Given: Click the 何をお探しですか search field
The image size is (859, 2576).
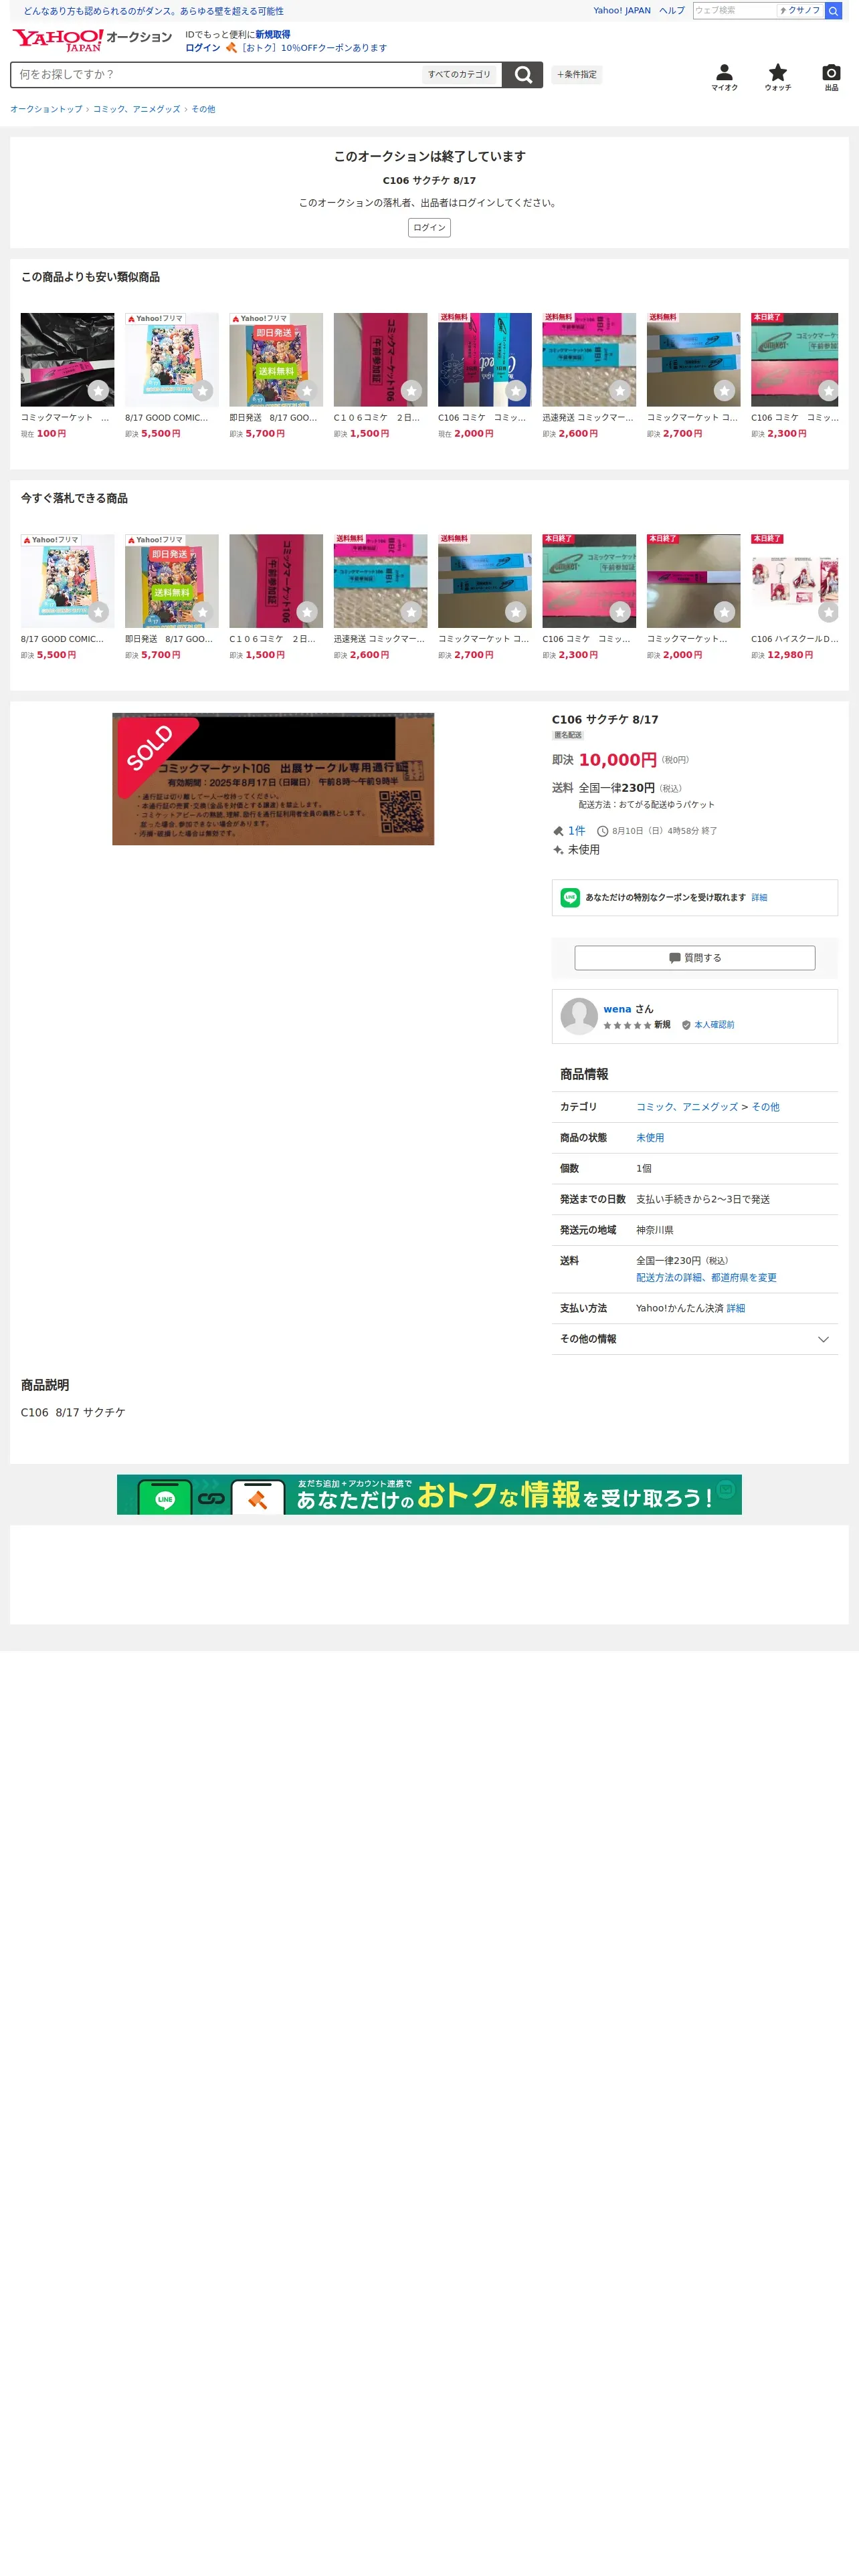Looking at the screenshot, I should [x=217, y=75].
